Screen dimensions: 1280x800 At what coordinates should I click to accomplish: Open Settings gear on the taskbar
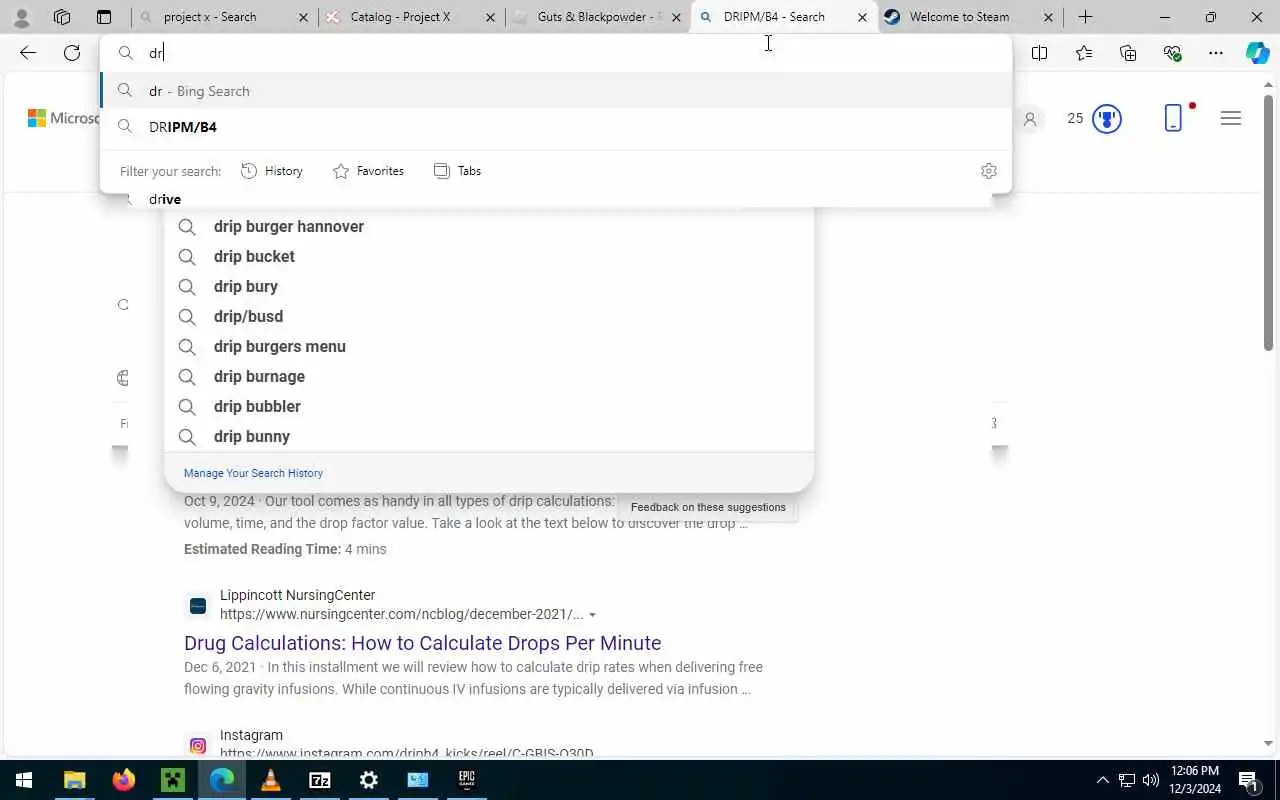369,780
